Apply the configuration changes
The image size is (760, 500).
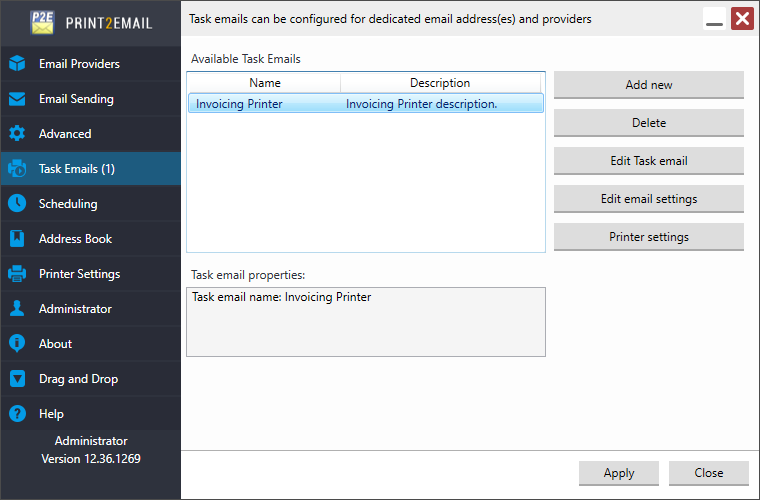pyautogui.click(x=618, y=473)
